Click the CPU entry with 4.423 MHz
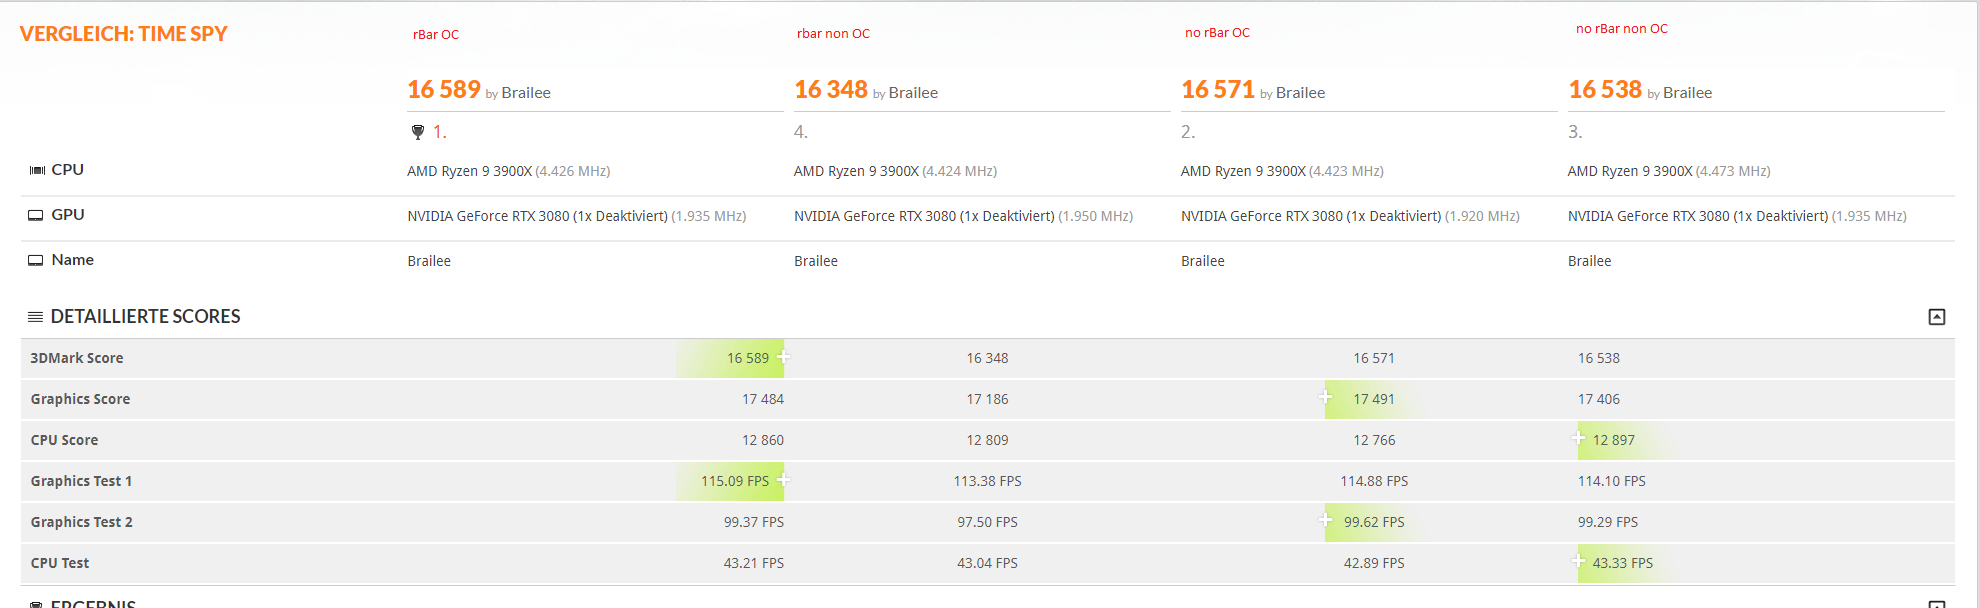This screenshot has height=608, width=1980. click(x=1282, y=171)
